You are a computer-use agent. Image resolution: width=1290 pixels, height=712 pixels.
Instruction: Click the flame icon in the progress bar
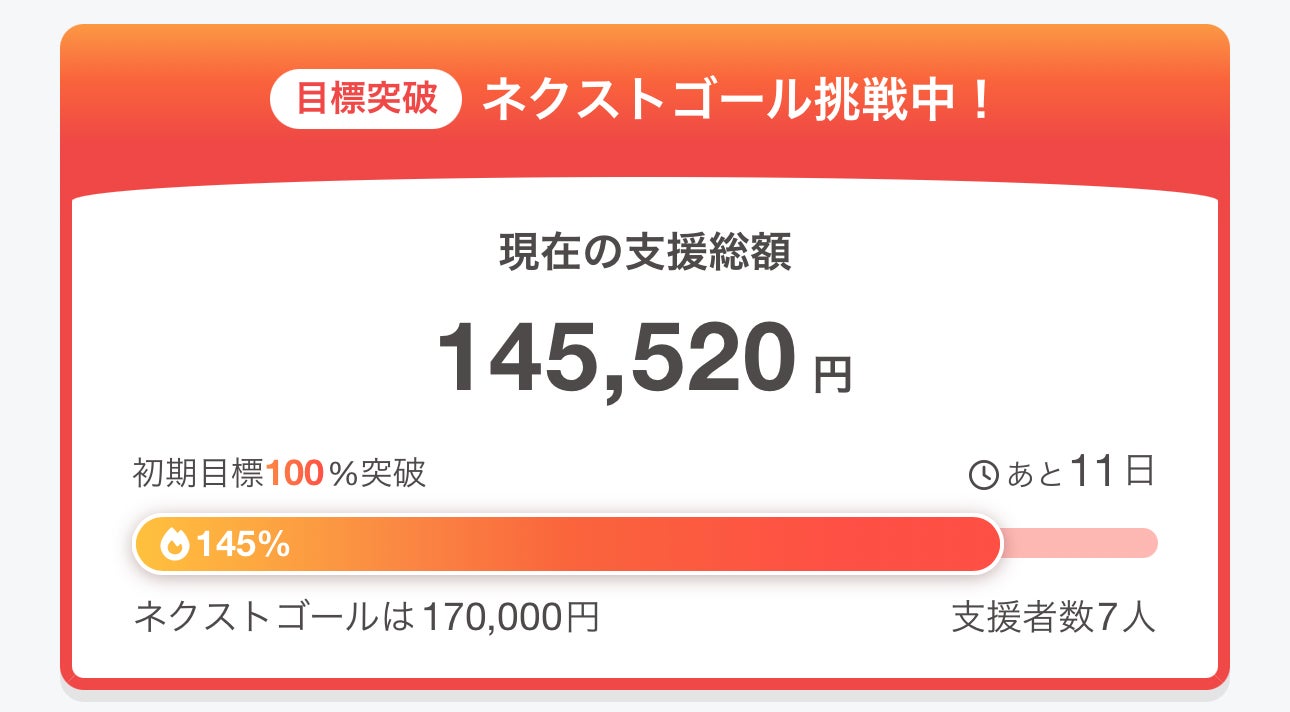tap(174, 545)
